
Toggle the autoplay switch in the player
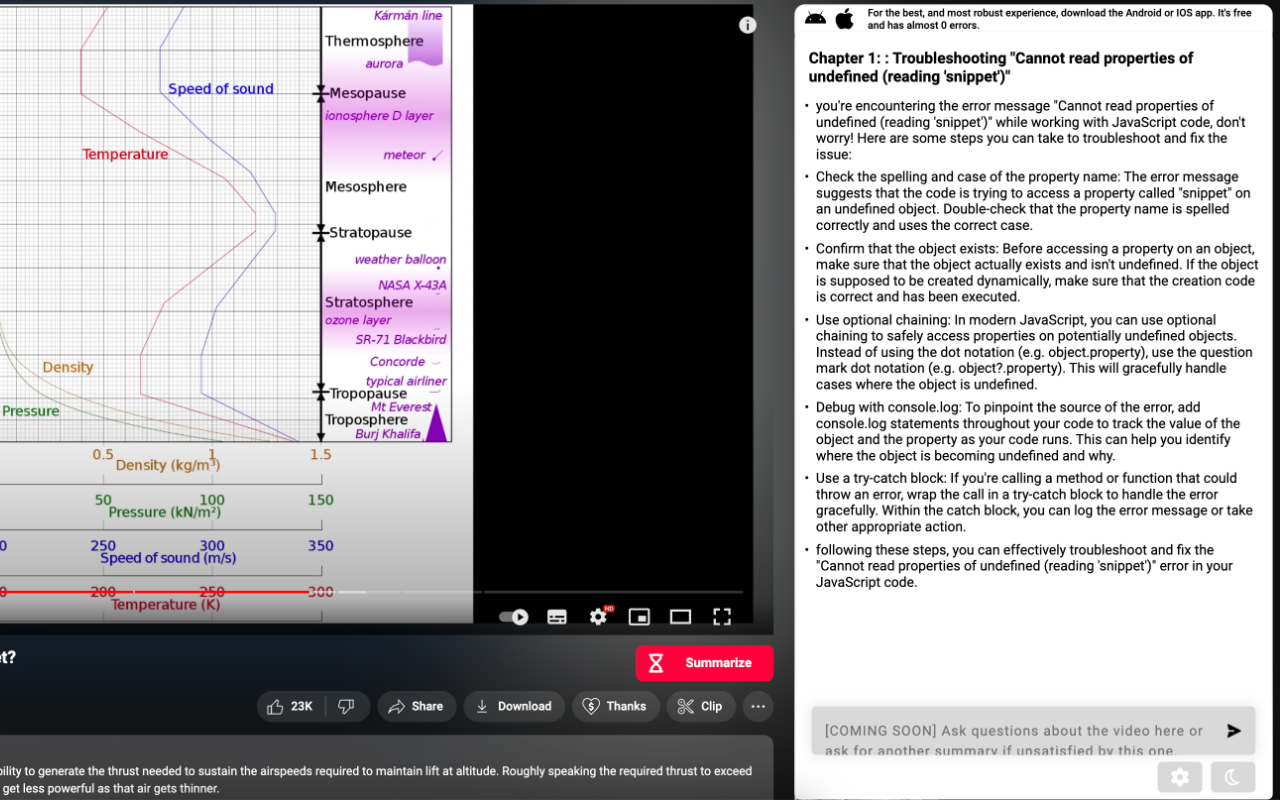click(x=513, y=617)
